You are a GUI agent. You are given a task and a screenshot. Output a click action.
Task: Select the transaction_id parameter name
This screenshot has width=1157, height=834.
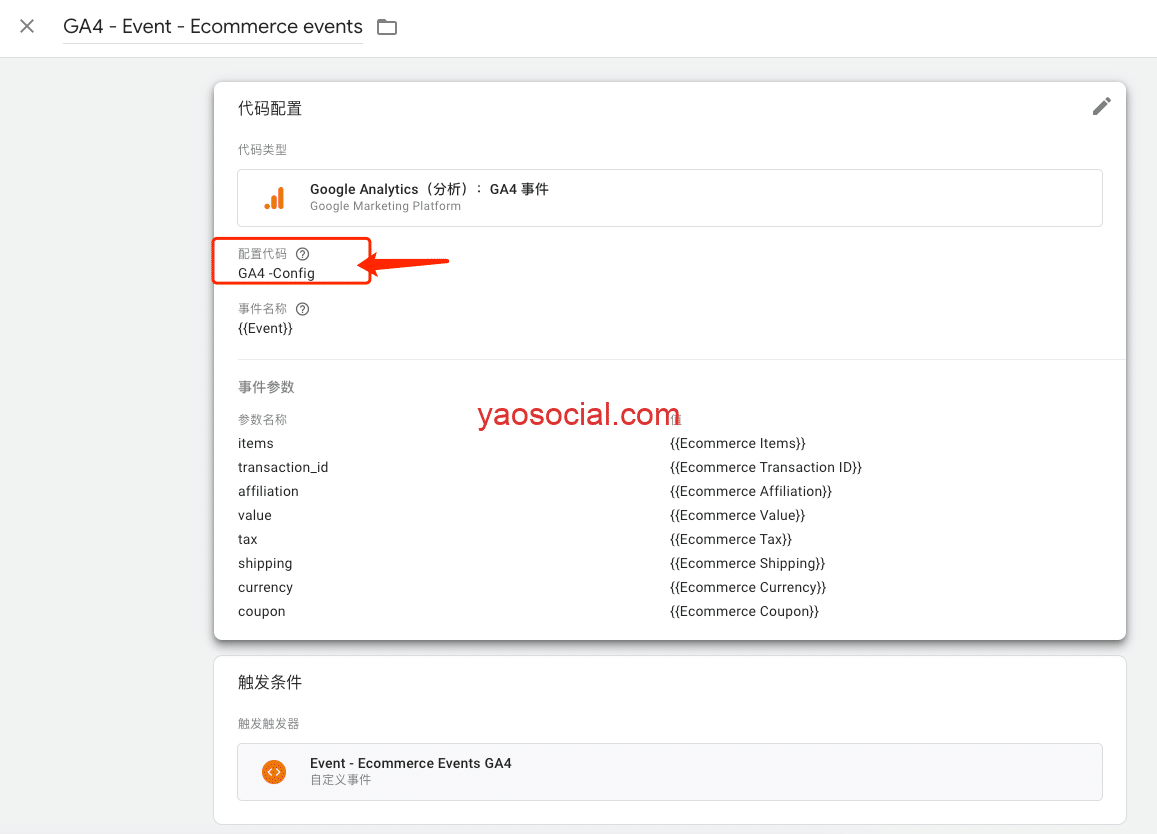283,467
